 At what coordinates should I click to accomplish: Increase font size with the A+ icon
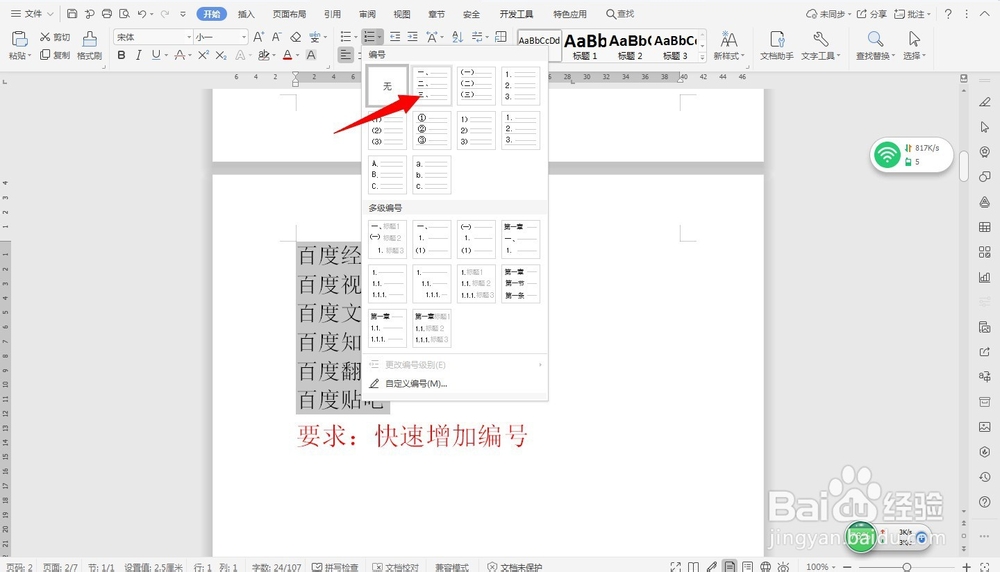pyautogui.click(x=258, y=37)
